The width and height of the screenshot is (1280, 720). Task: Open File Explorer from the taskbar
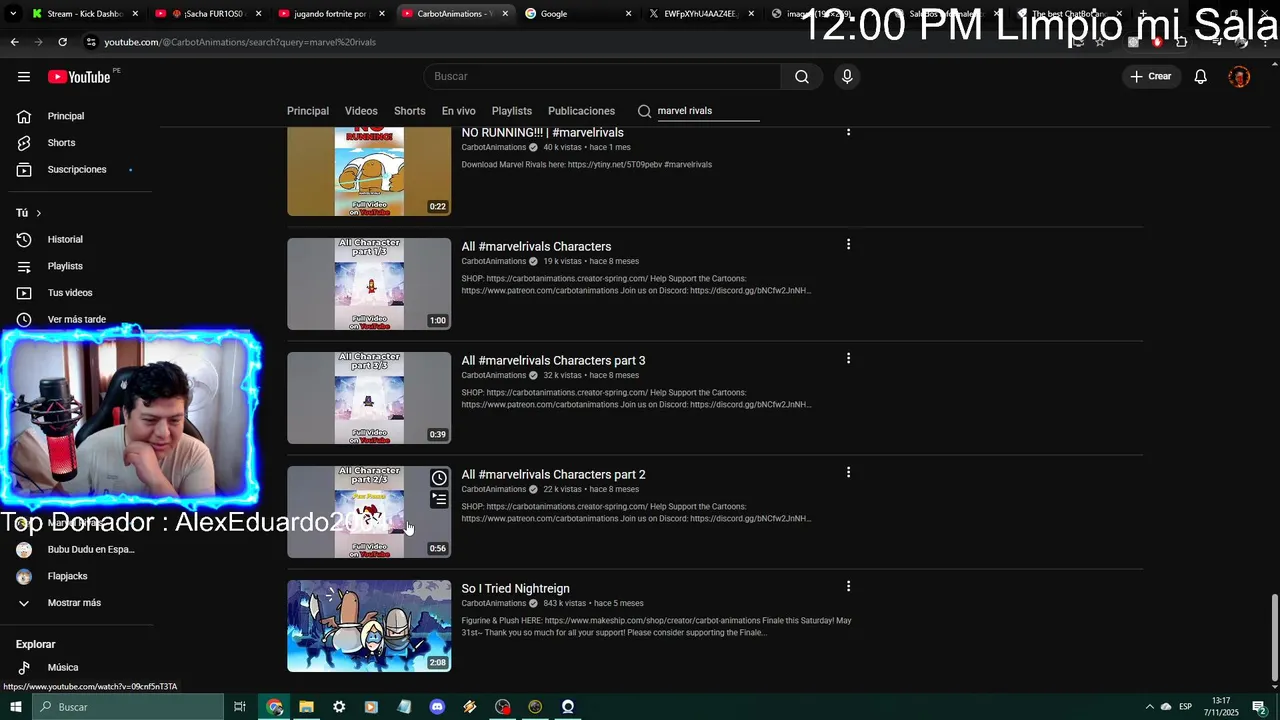306,707
